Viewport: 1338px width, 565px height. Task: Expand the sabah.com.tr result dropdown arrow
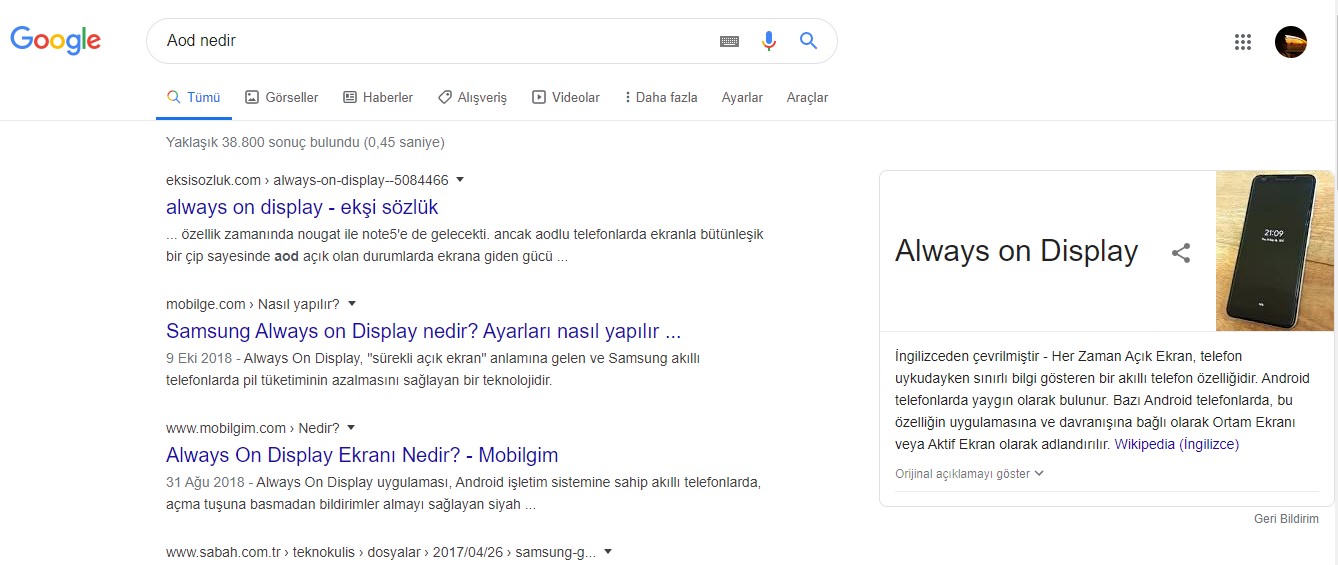click(x=608, y=551)
